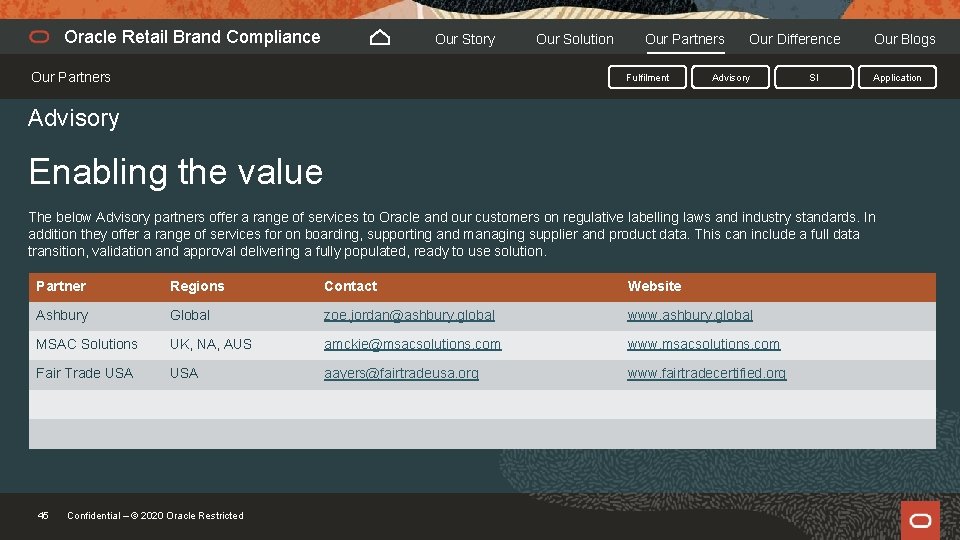Select the Contact column header
960x540 pixels.
350,286
